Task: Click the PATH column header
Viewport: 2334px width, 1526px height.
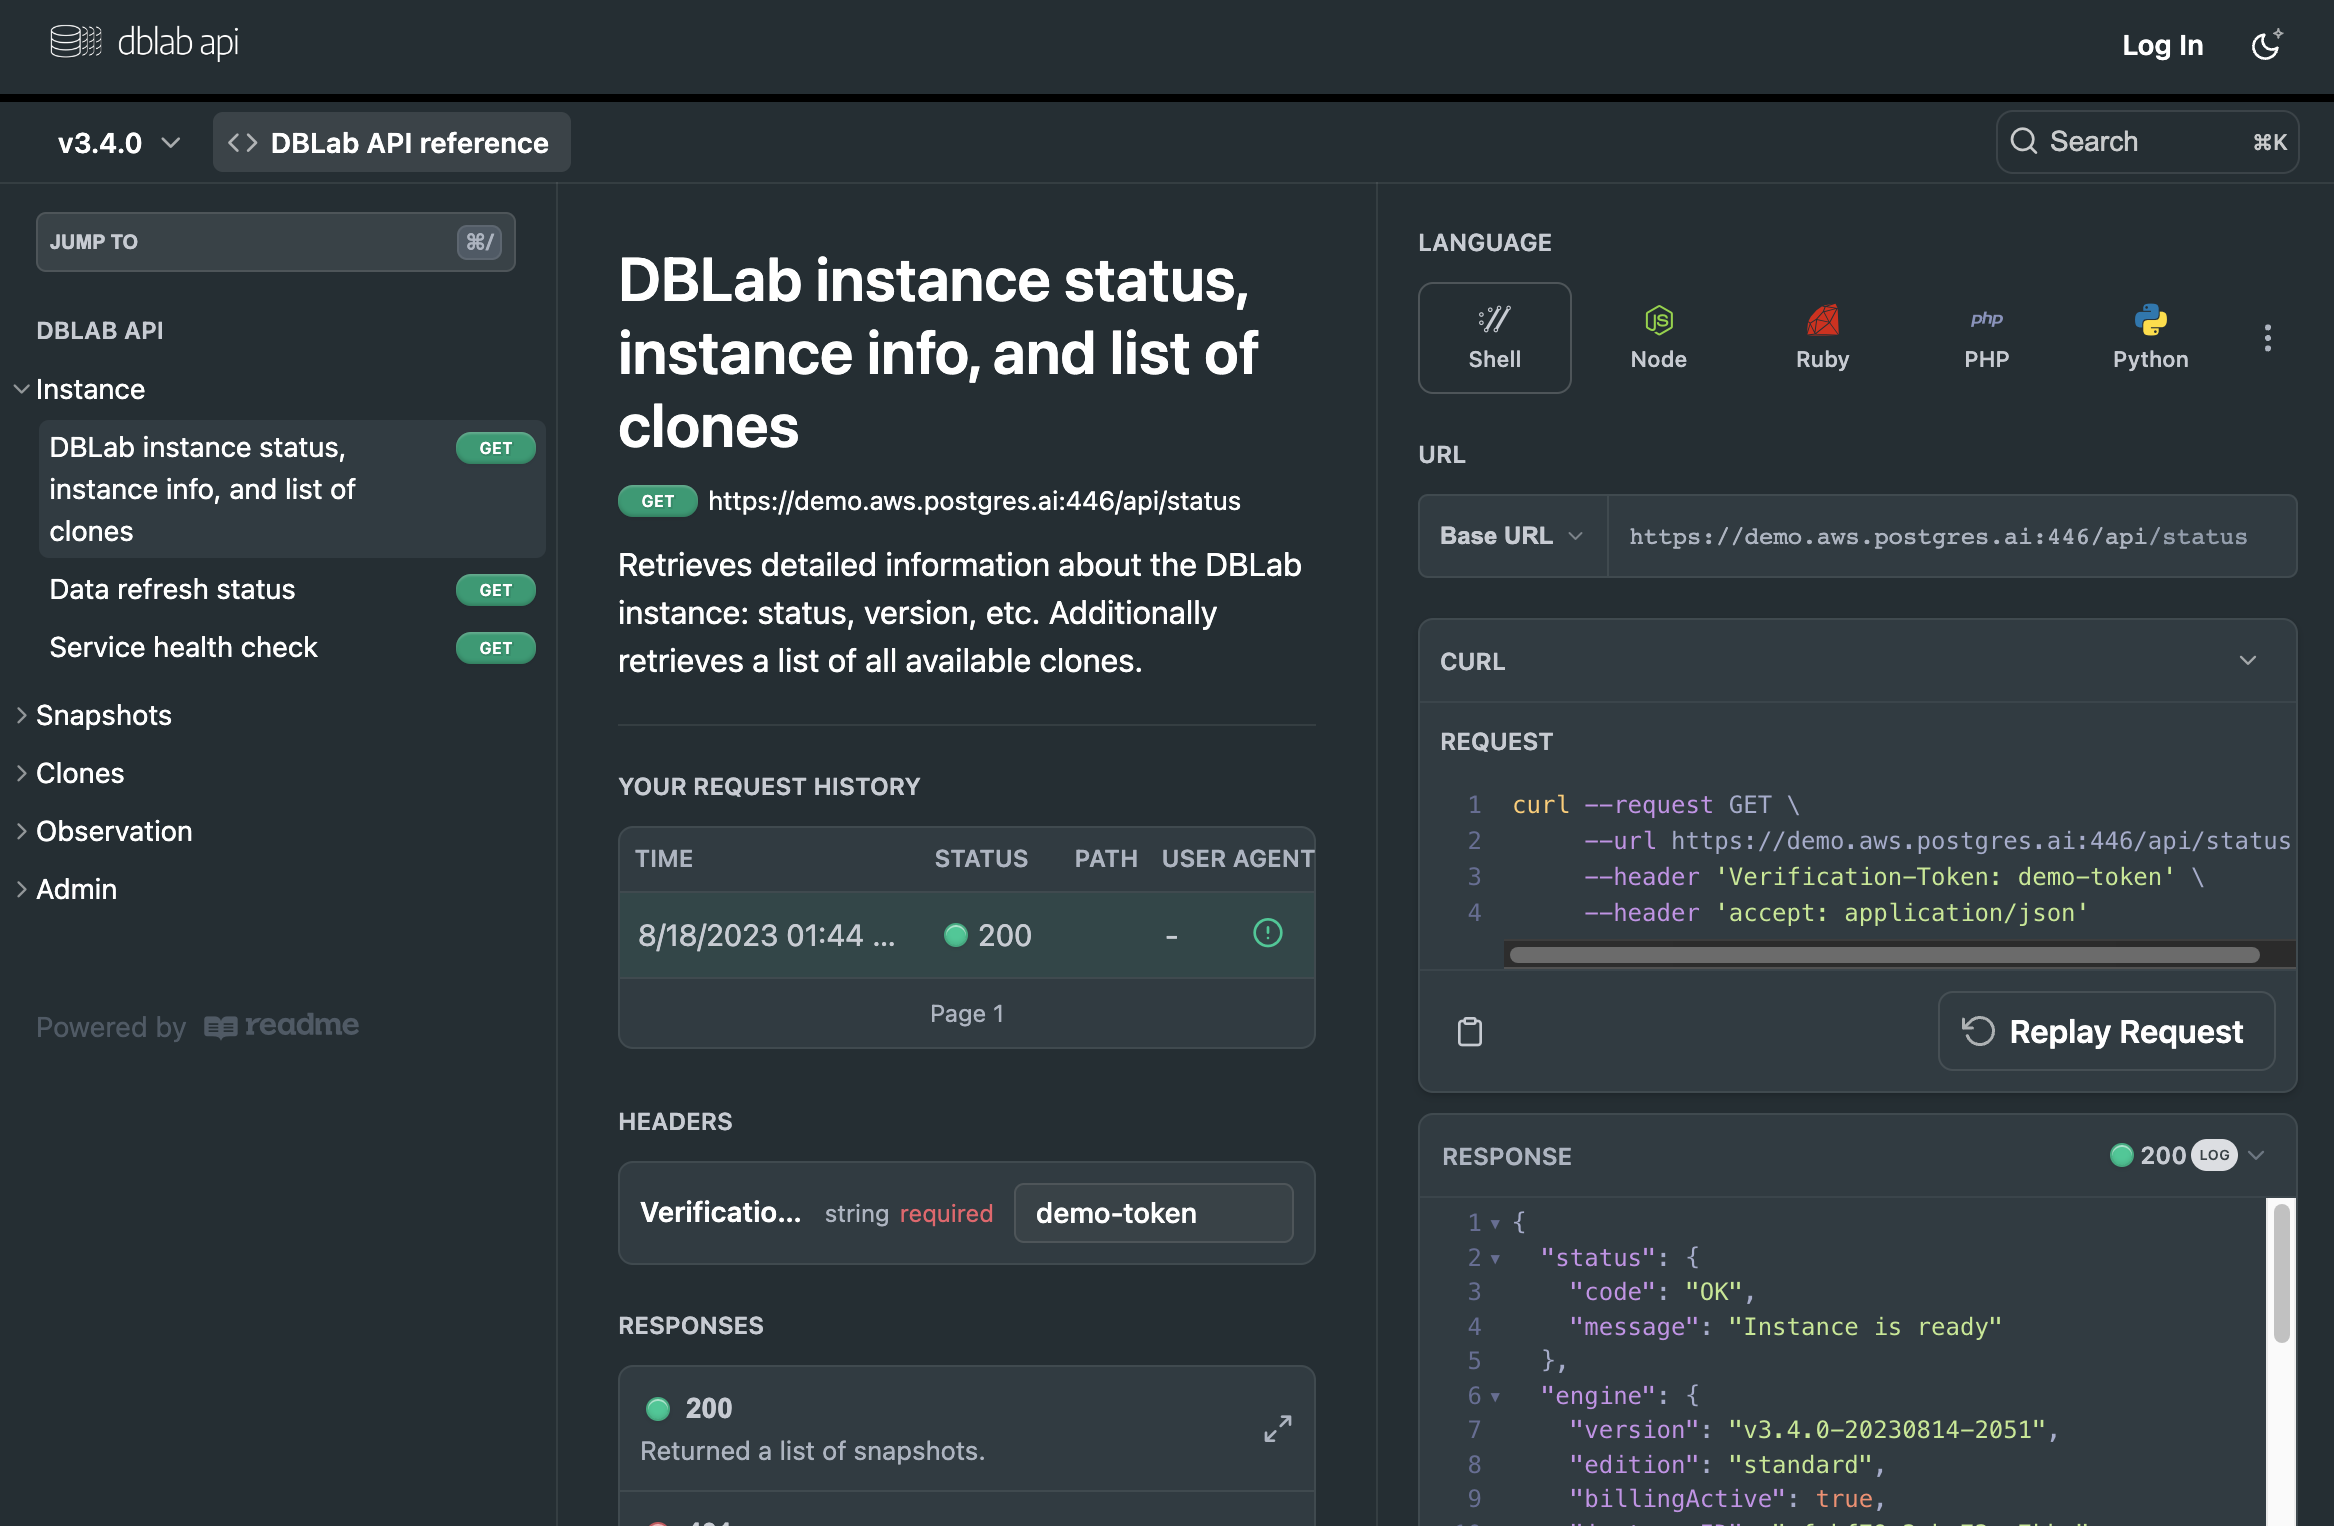Action: coord(1106,859)
